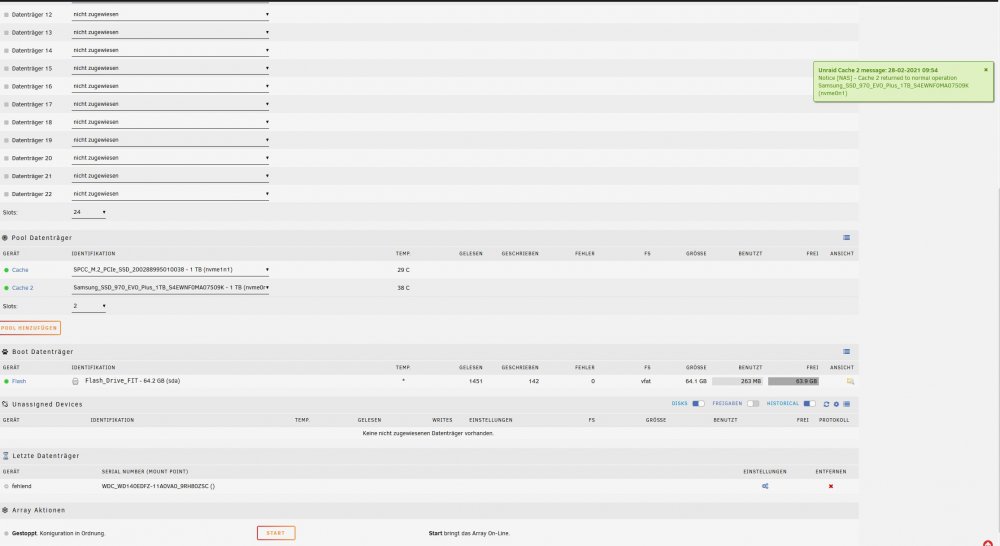Open Datenträger 19 assignment dropdown
Screen dimensions: 1000x546
pyautogui.click(x=170, y=140)
